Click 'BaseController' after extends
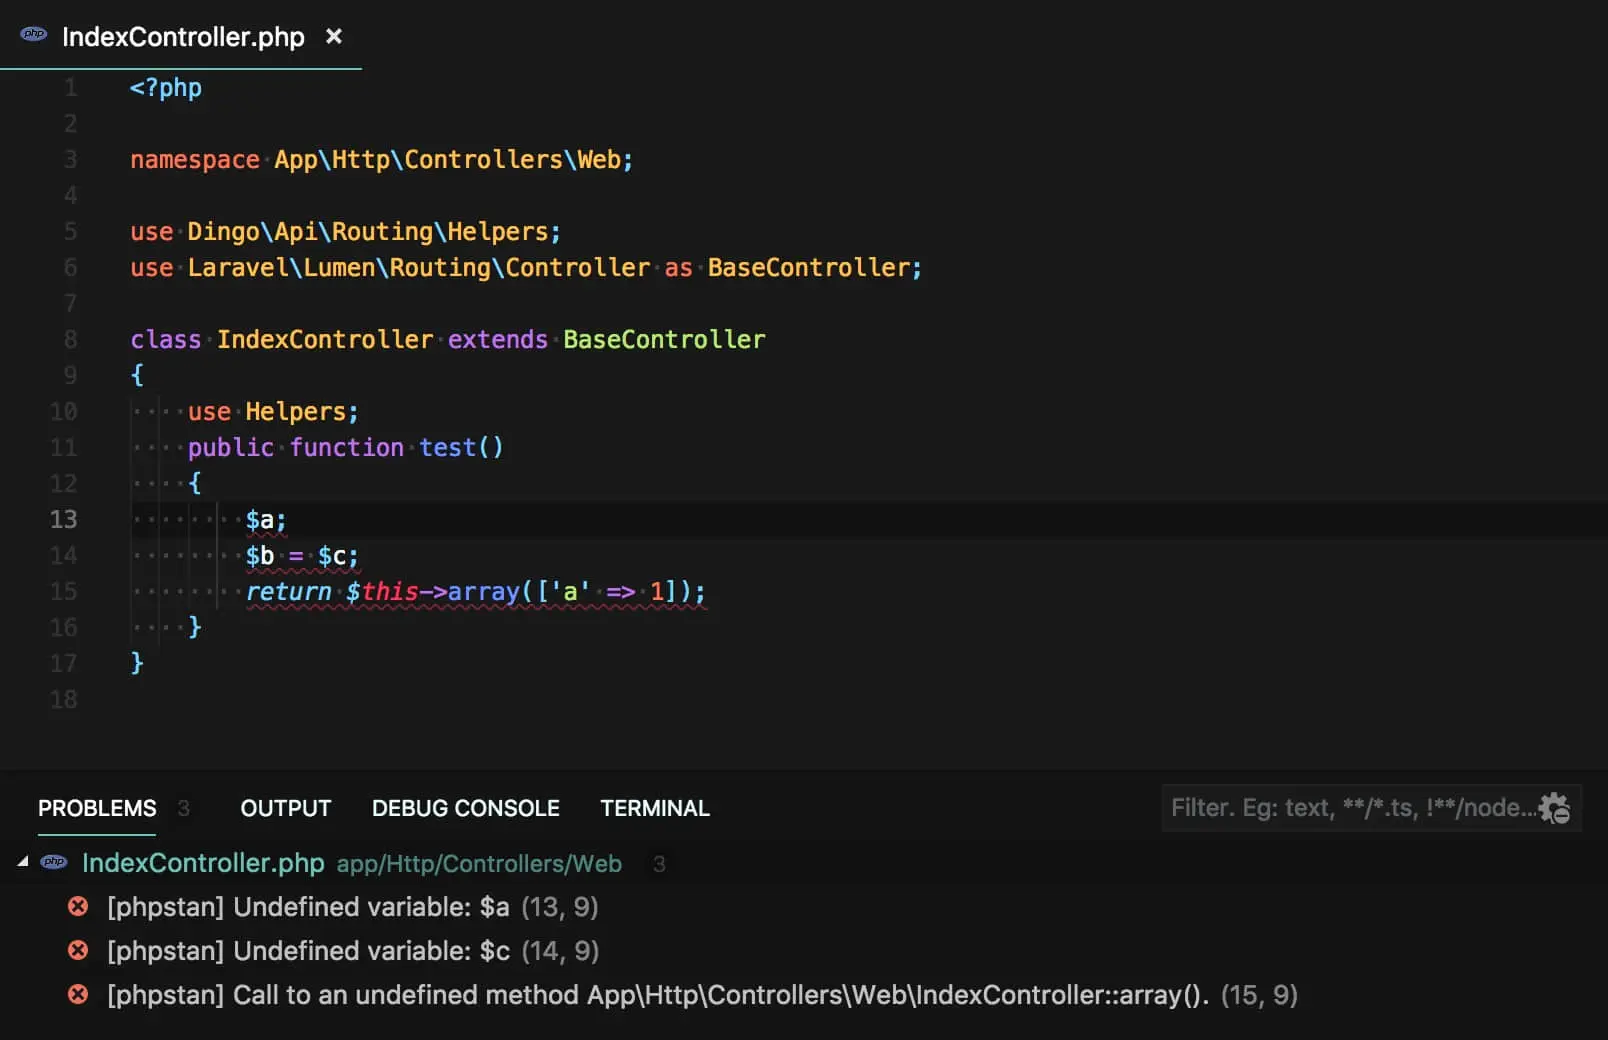Screen dimensions: 1608x1040 click(x=664, y=340)
